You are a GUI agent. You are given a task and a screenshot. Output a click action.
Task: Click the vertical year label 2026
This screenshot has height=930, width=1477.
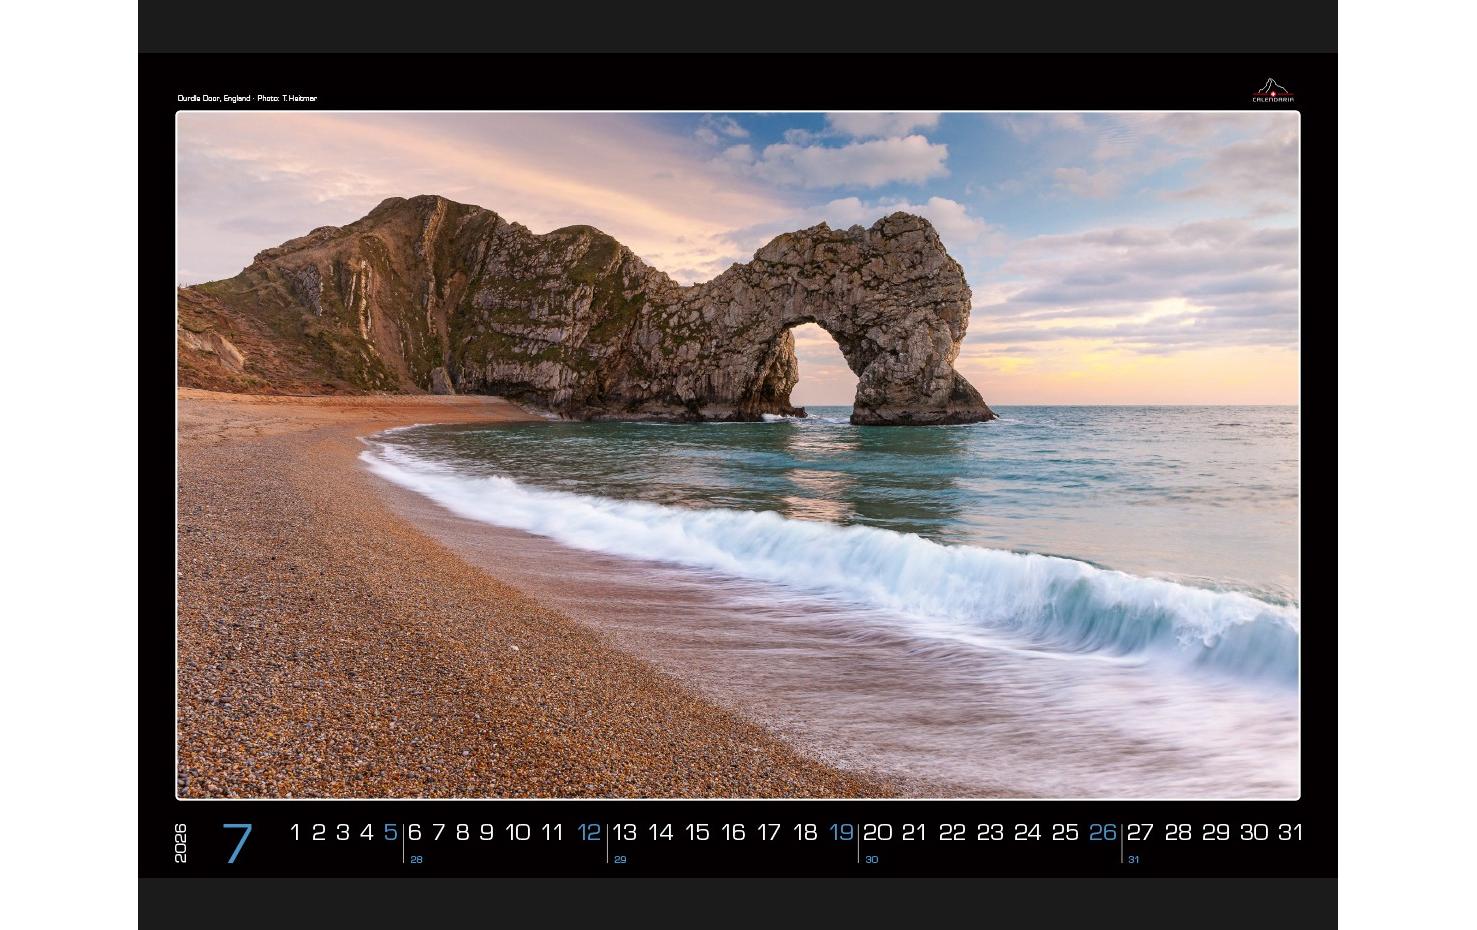coord(179,845)
